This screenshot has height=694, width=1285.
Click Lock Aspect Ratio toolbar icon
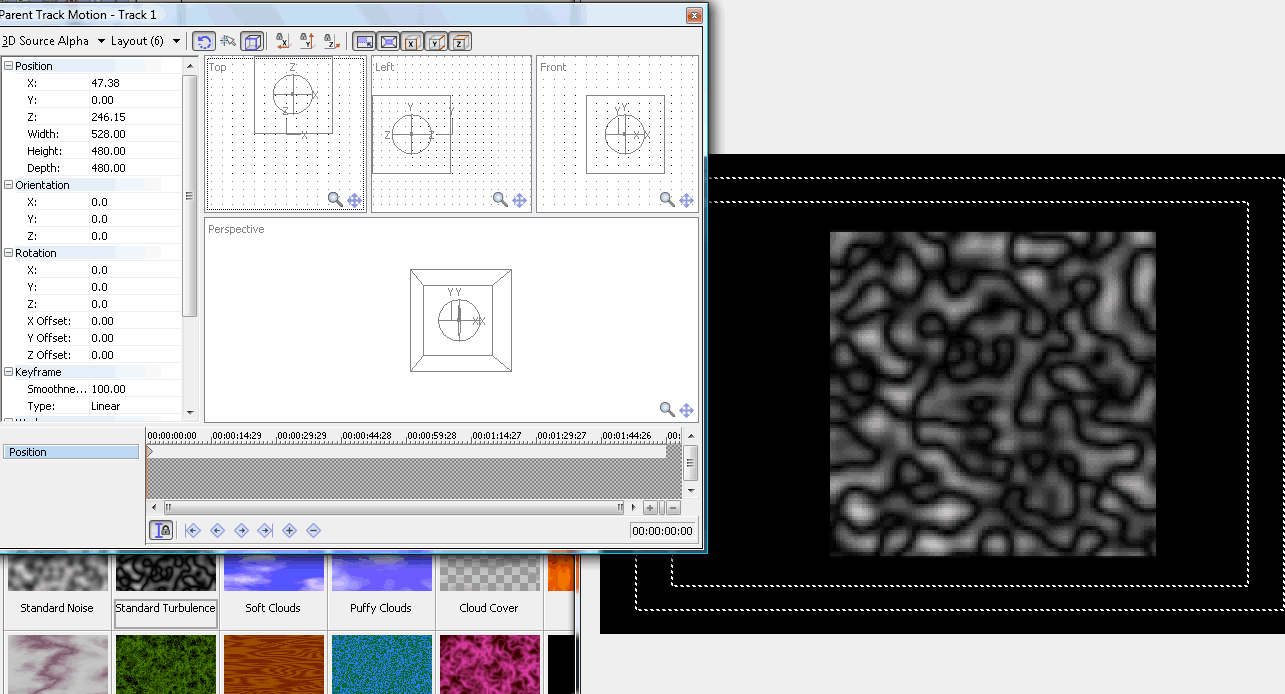pyautogui.click(x=364, y=41)
